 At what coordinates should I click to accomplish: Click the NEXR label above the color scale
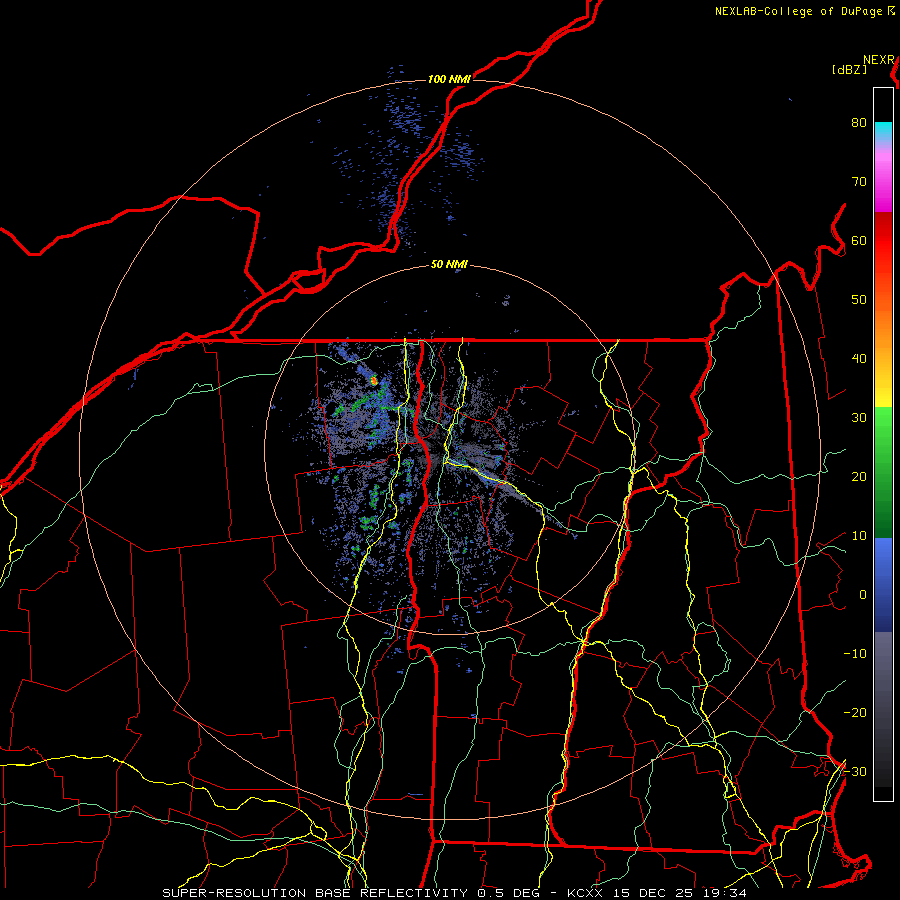[x=879, y=60]
